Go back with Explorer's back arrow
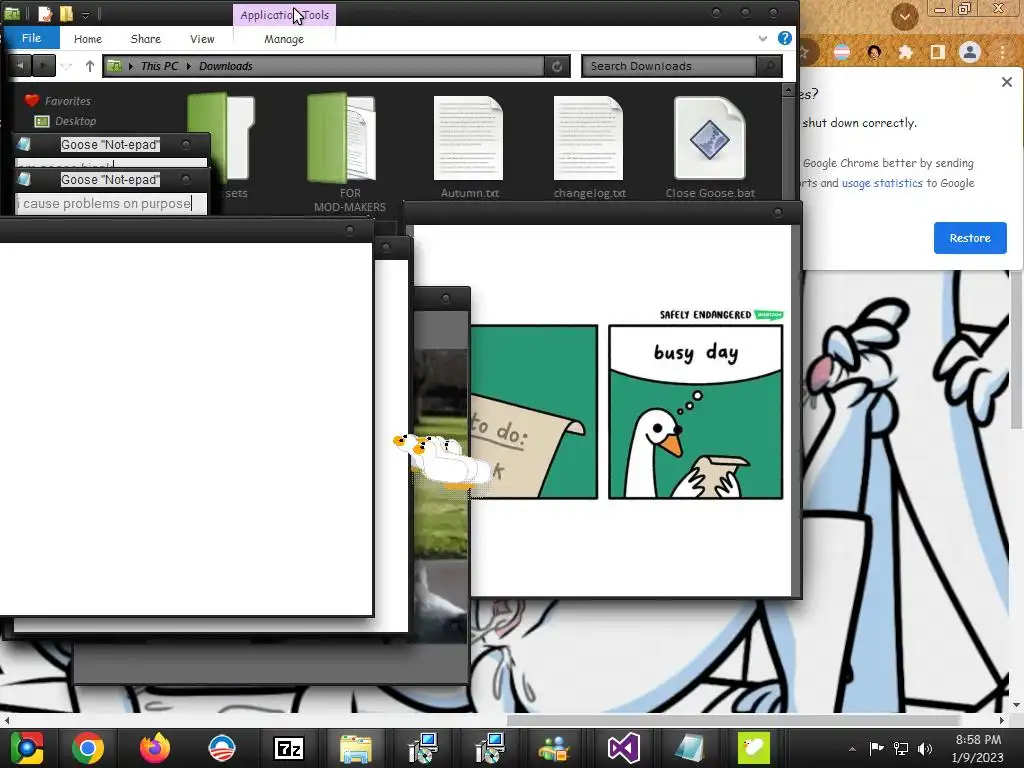 [x=21, y=66]
